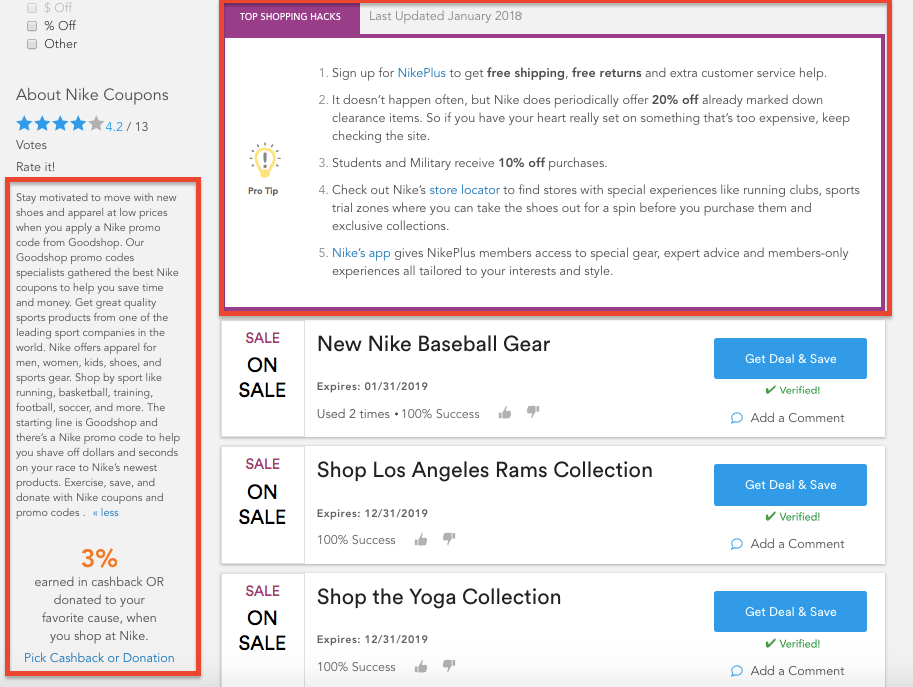Screen dimensions: 913x687
Task: Open the NikePlus link
Action: tap(422, 73)
